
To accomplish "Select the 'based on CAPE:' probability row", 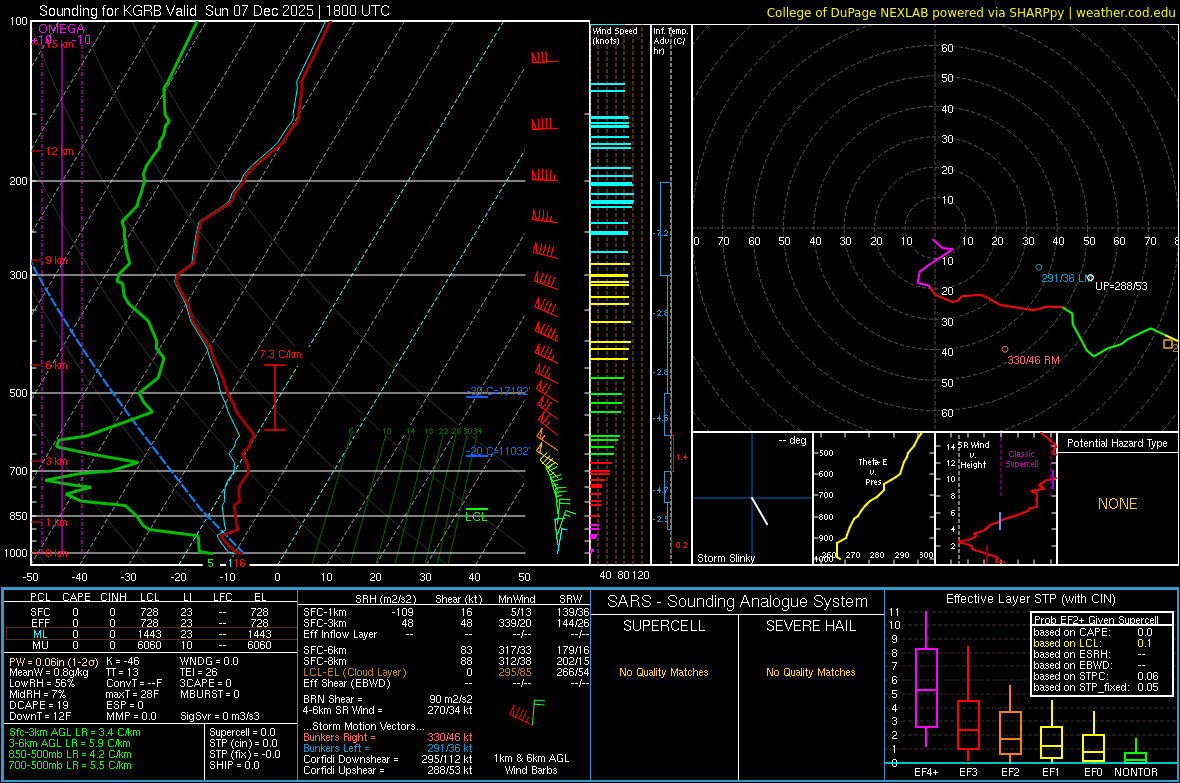I will 1093,632.
